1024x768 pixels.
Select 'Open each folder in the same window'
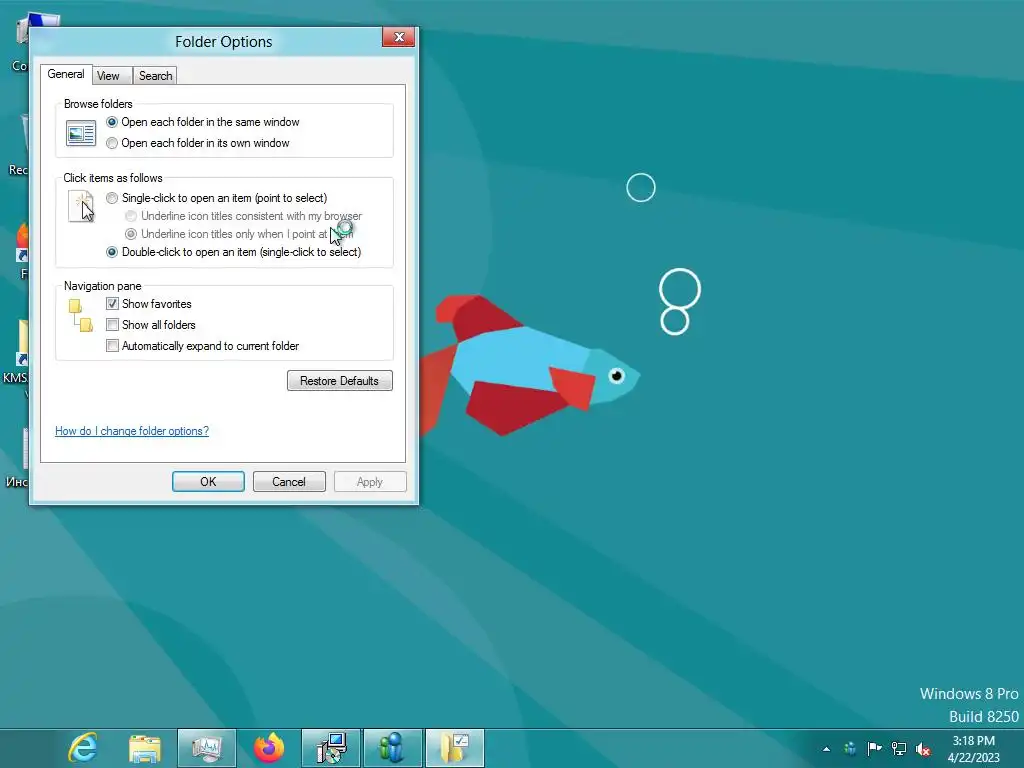[202, 122]
